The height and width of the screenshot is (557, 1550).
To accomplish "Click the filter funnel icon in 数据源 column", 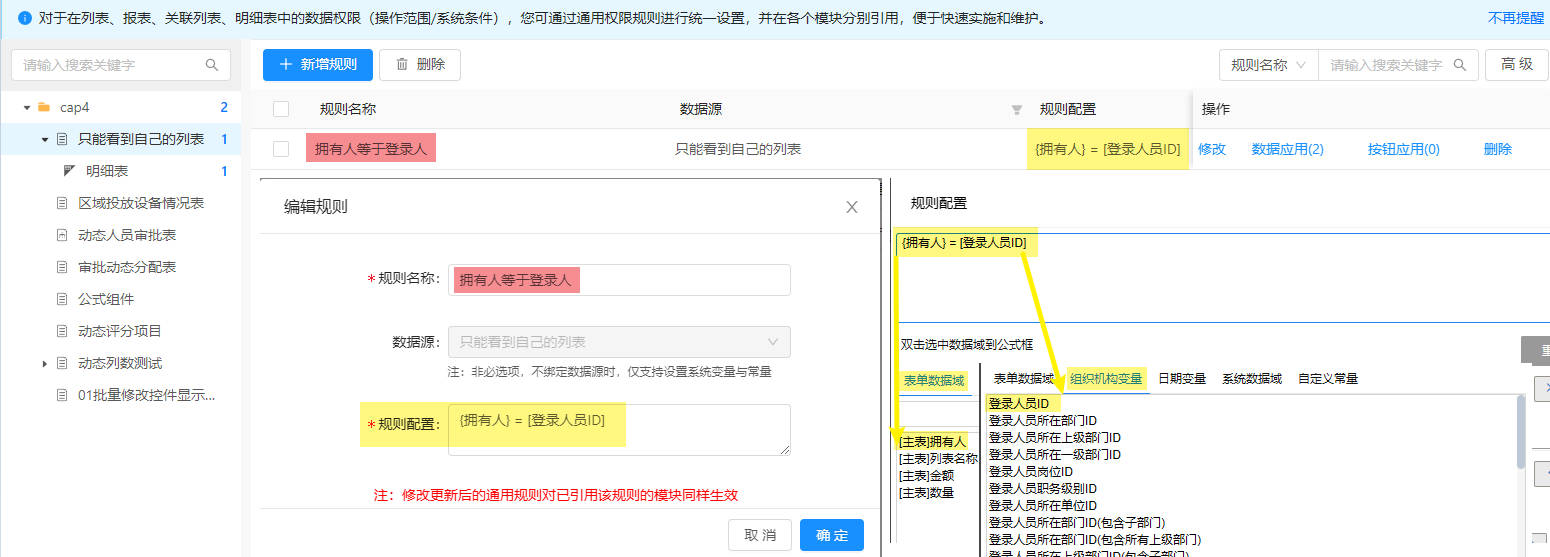I will click(1017, 109).
